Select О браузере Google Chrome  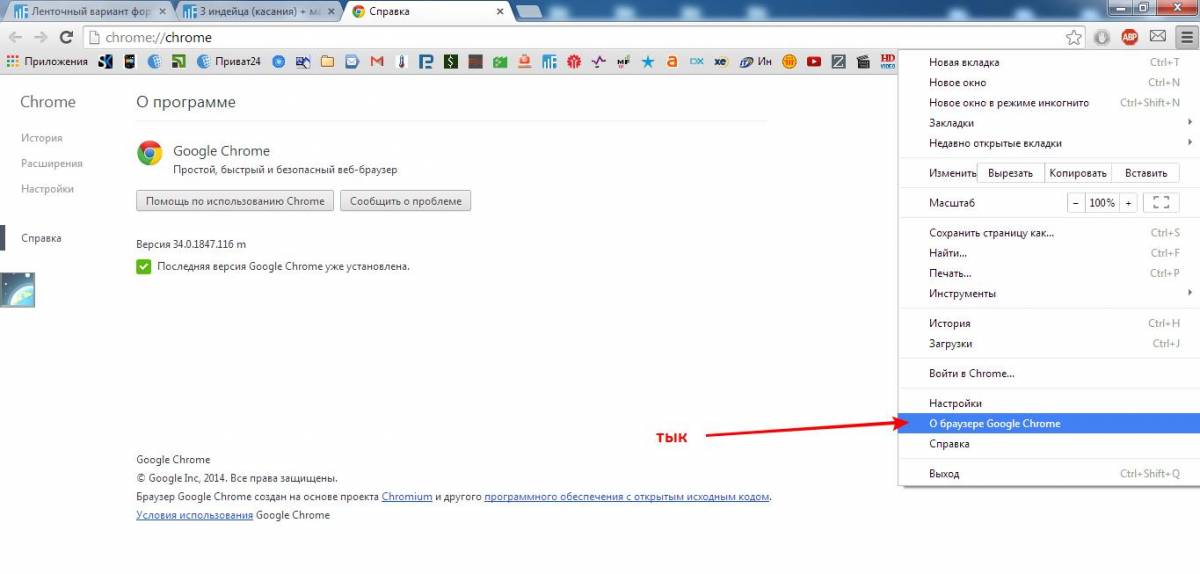point(1047,423)
